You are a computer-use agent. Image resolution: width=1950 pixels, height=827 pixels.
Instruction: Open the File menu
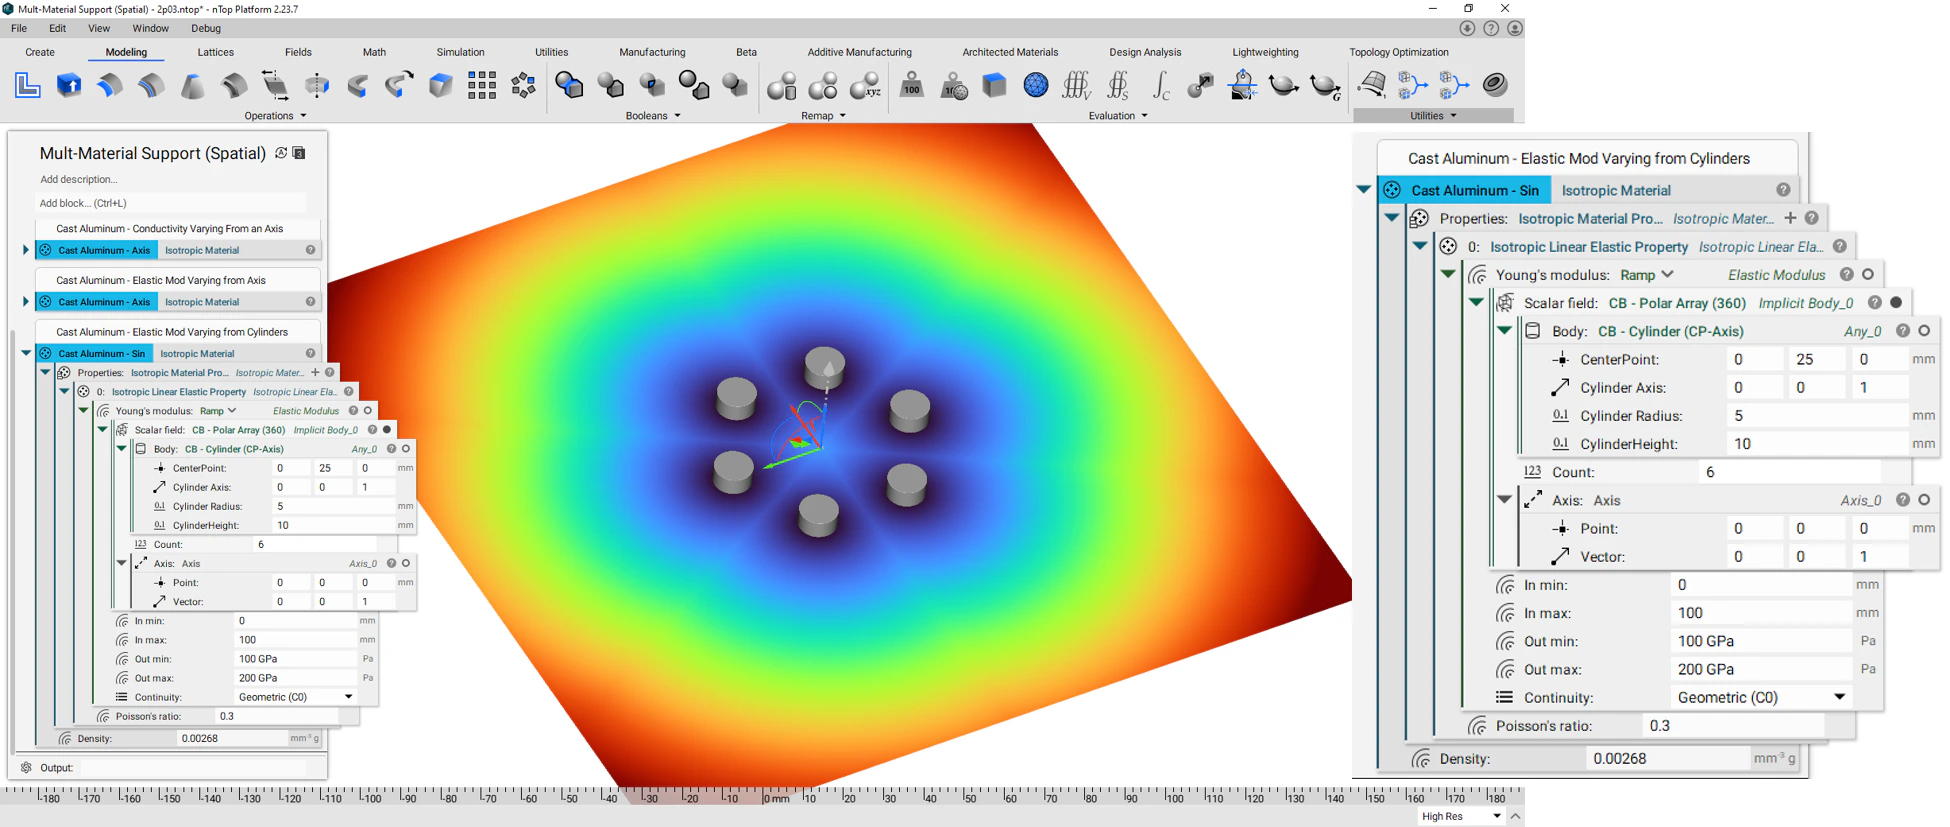pyautogui.click(x=19, y=28)
